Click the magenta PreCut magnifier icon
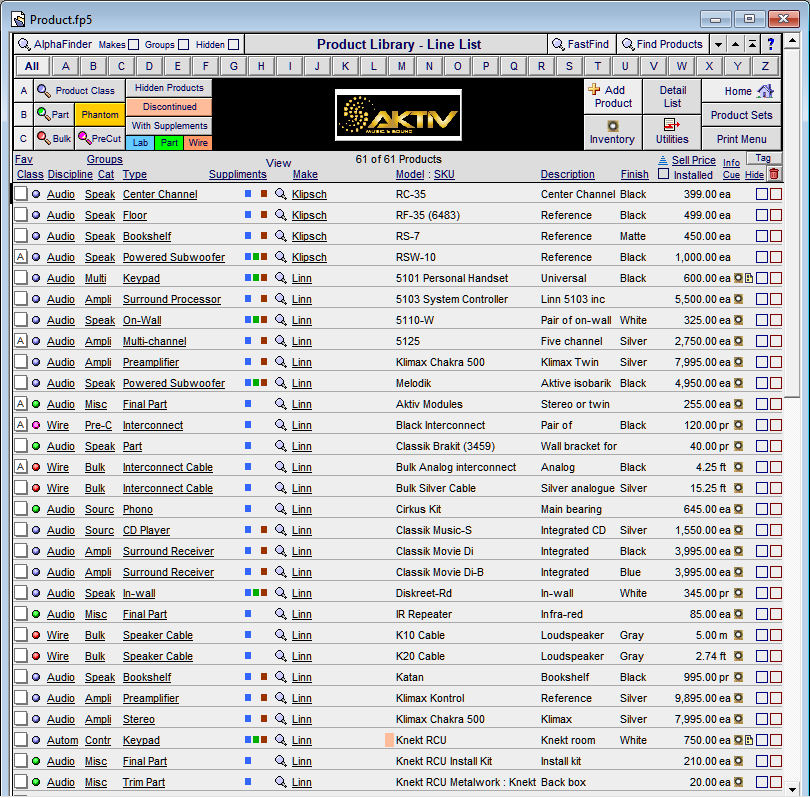 pos(84,138)
